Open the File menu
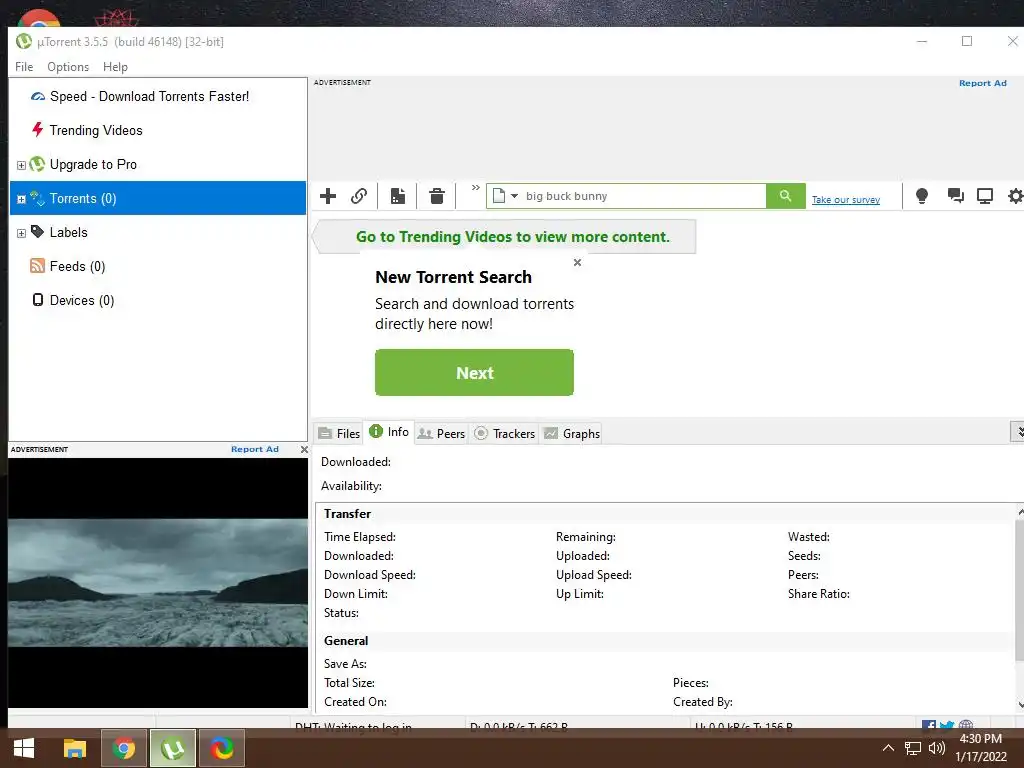The height and width of the screenshot is (768, 1024). coord(24,67)
